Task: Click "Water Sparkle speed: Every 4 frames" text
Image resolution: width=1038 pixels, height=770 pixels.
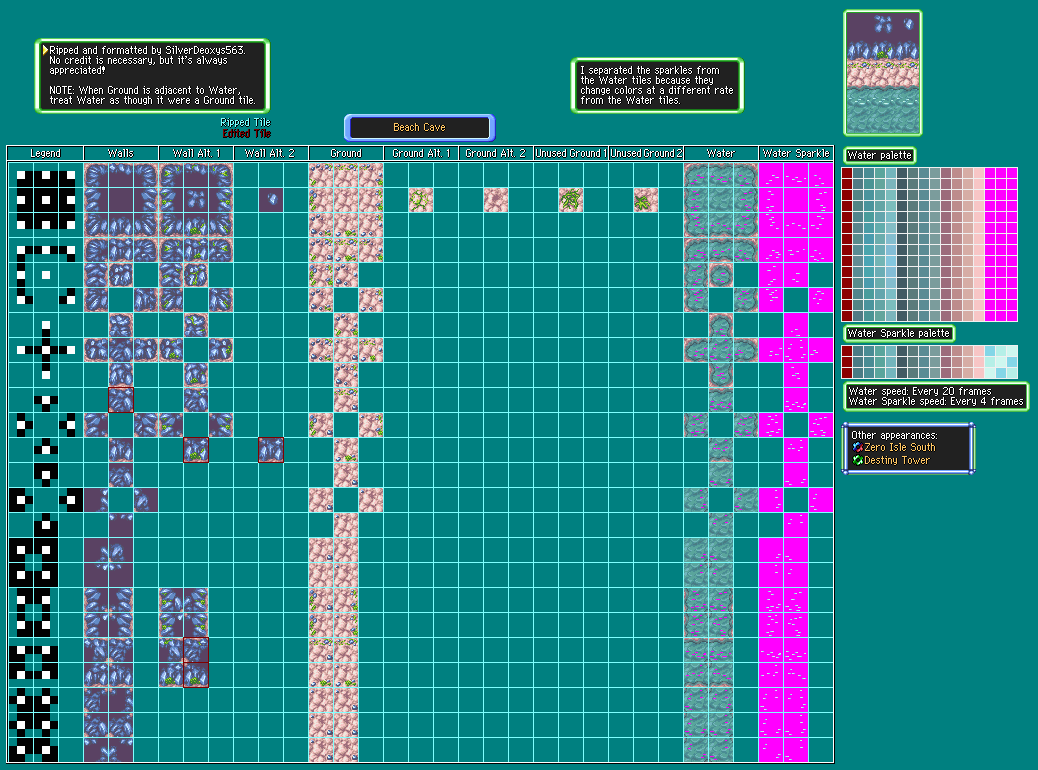Action: (936, 401)
